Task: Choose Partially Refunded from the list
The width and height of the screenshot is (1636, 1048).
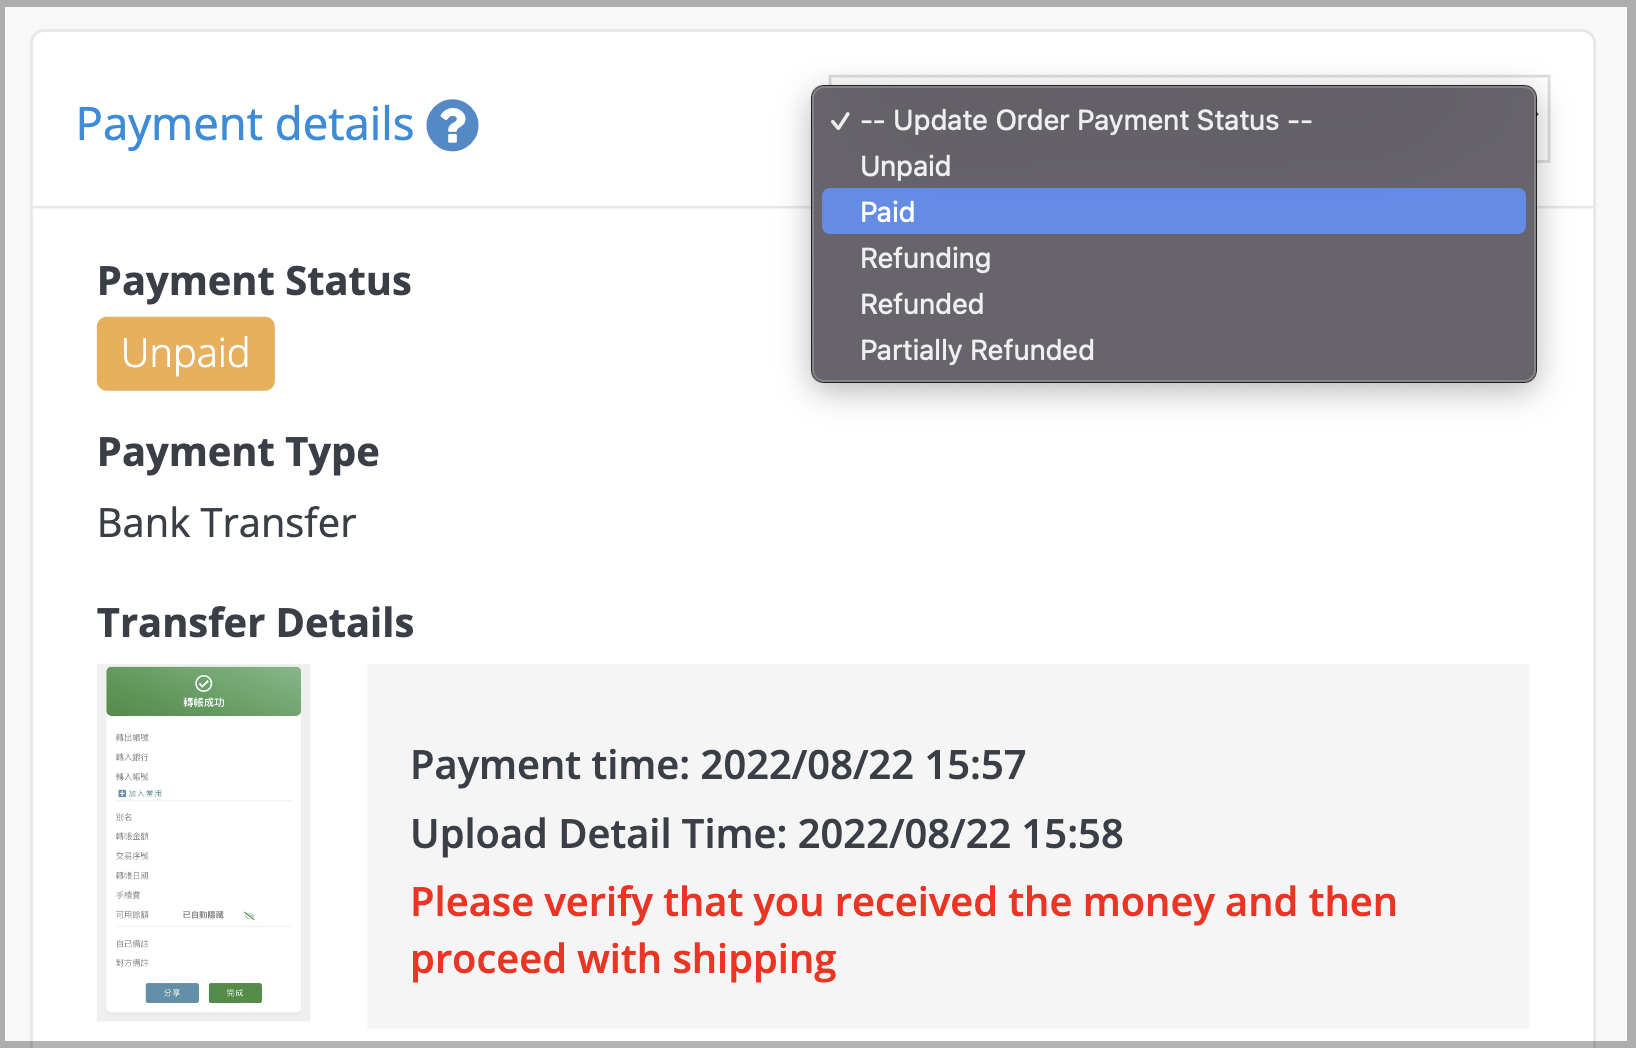Action: (1173, 350)
